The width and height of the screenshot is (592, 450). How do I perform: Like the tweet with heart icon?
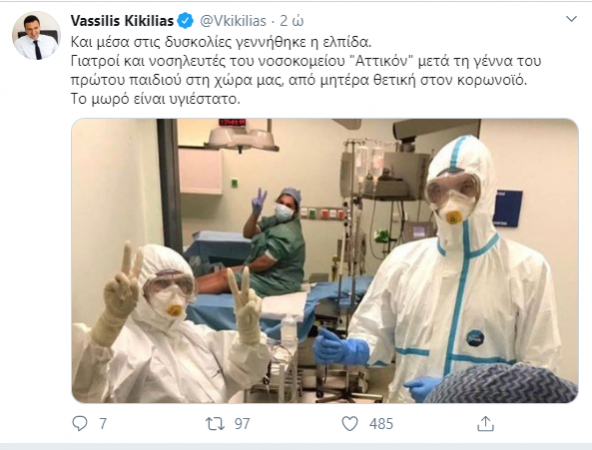350,424
